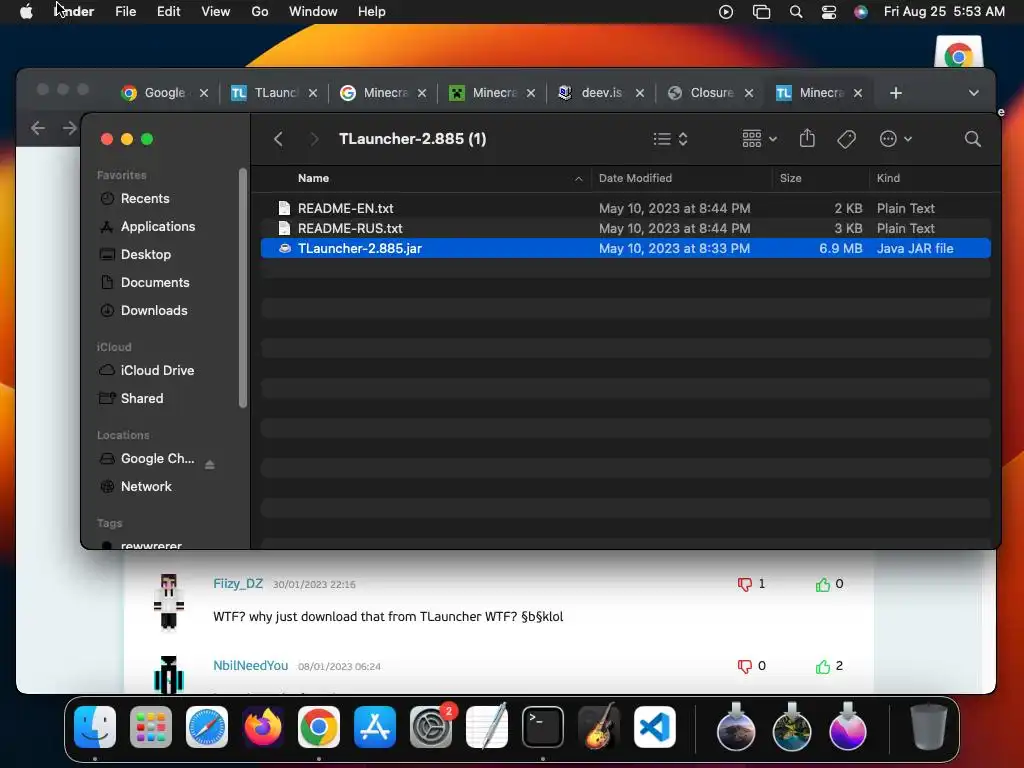1024x768 pixels.
Task: Go forward in Finder navigation
Action: tap(314, 139)
